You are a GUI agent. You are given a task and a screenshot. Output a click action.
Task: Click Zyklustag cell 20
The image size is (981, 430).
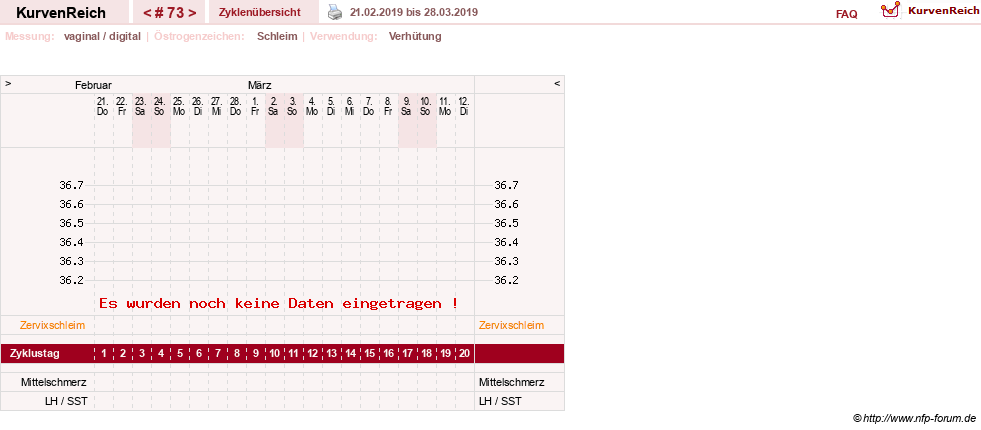click(x=464, y=354)
